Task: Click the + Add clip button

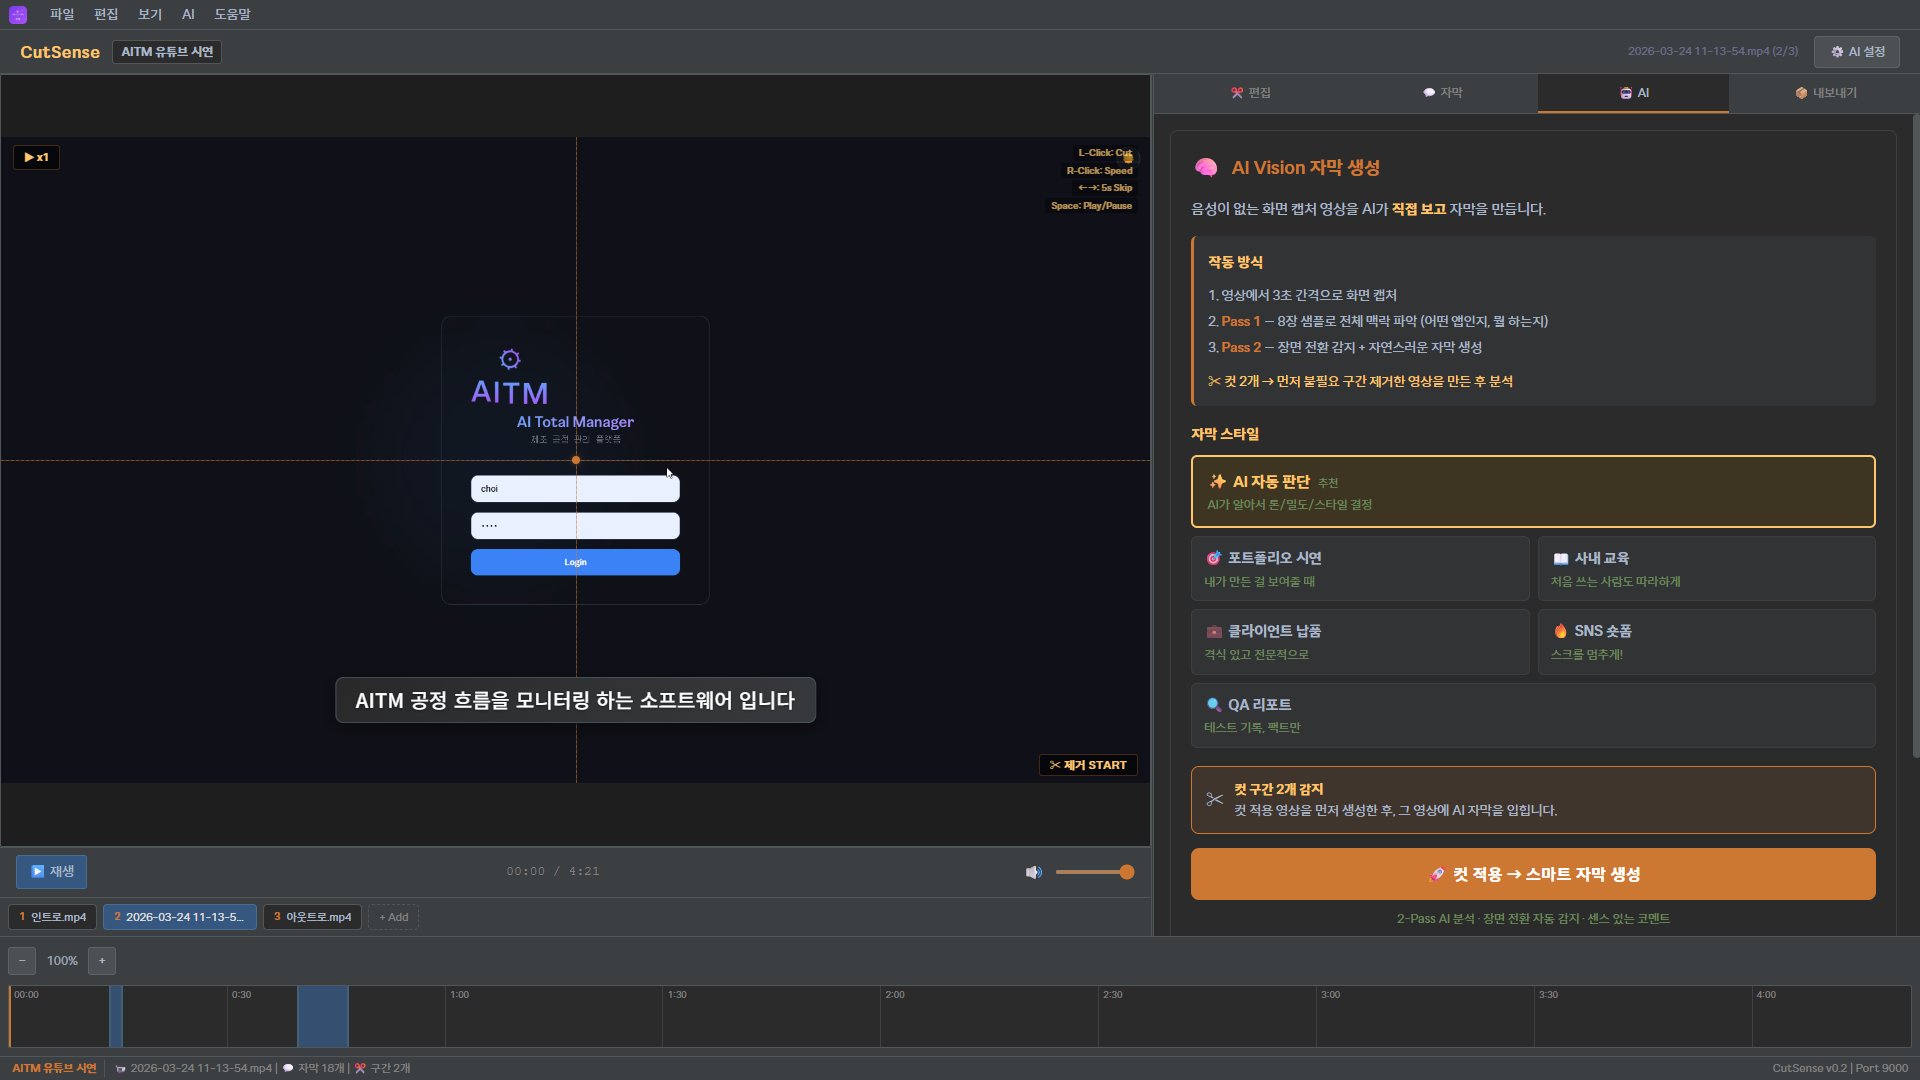Action: click(393, 917)
